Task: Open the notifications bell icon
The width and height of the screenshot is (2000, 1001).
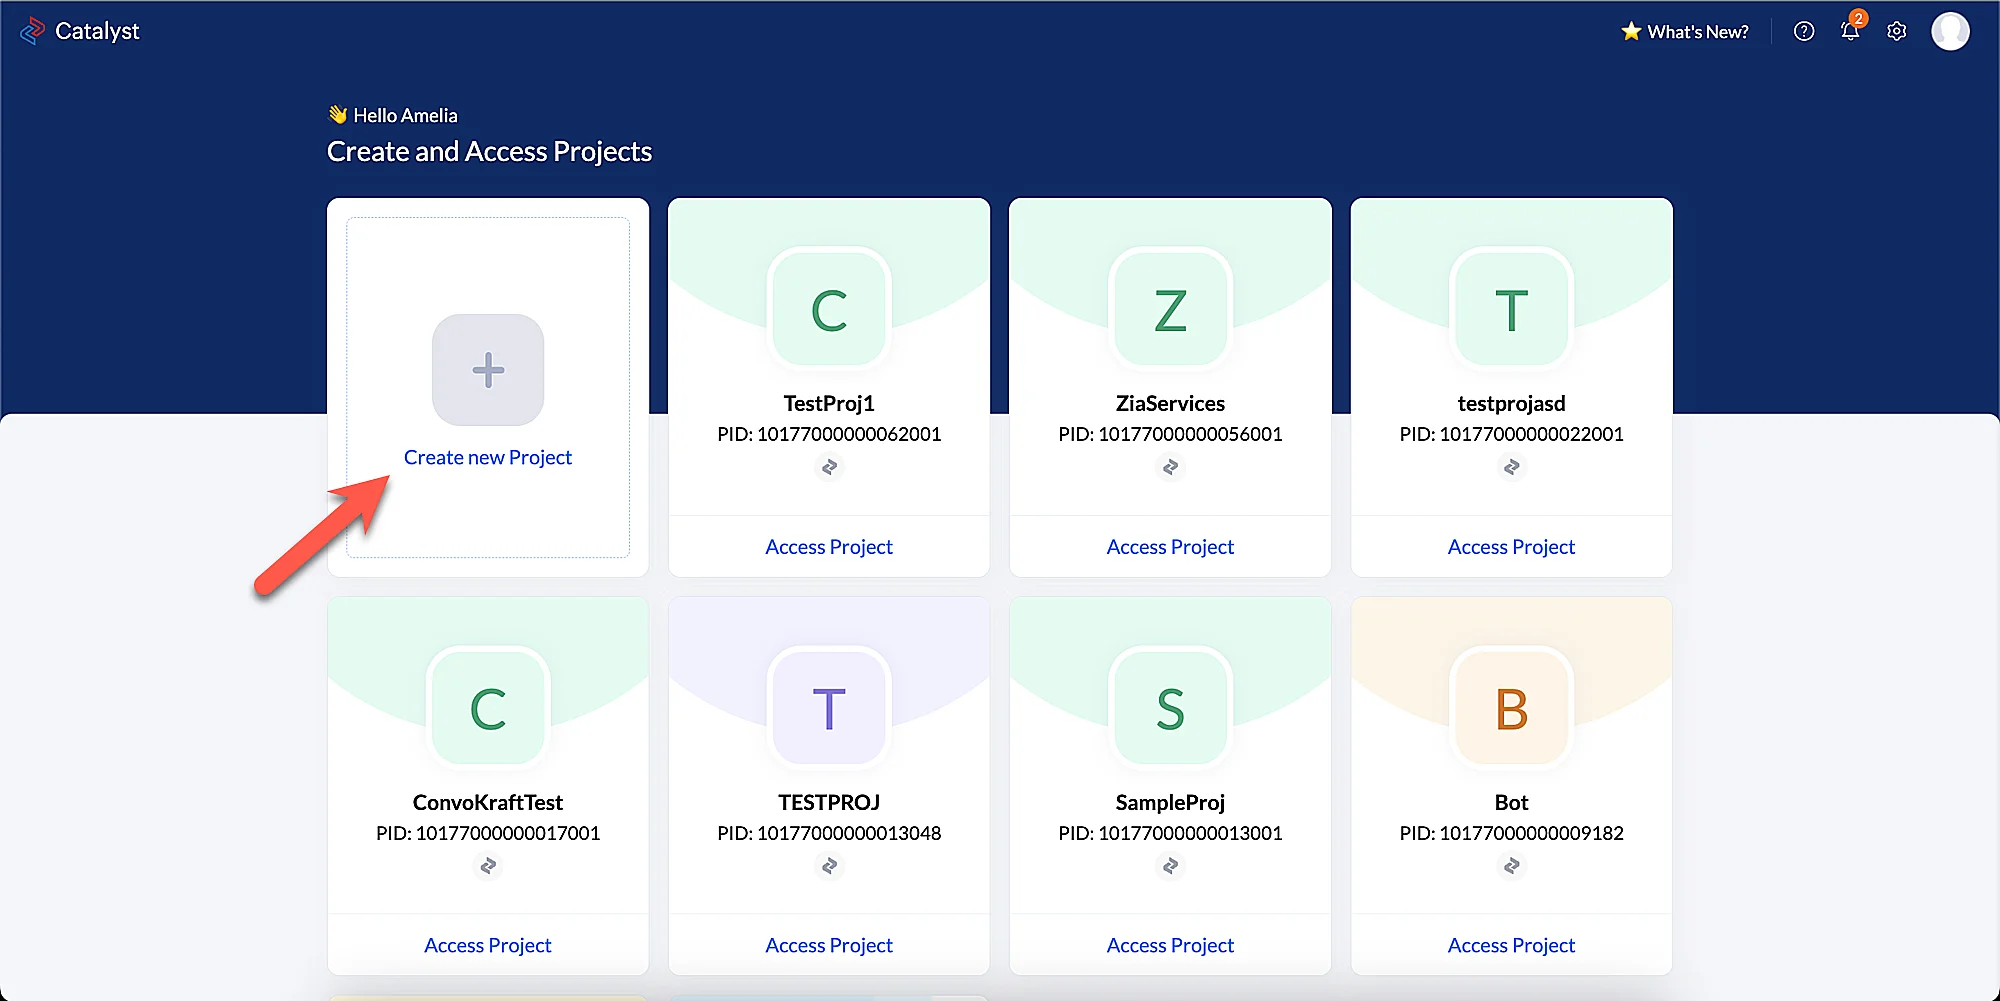Action: (1850, 32)
